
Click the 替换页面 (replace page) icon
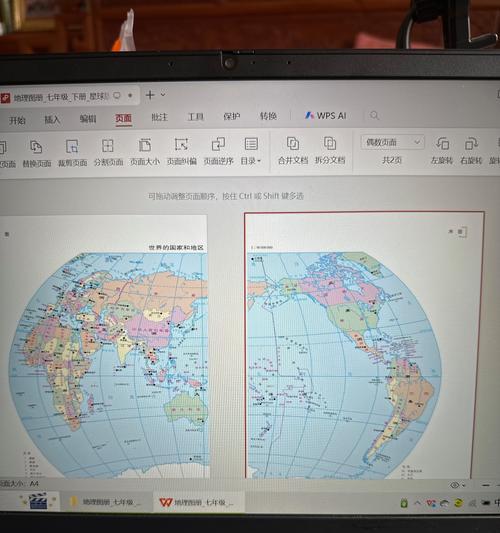(36, 147)
